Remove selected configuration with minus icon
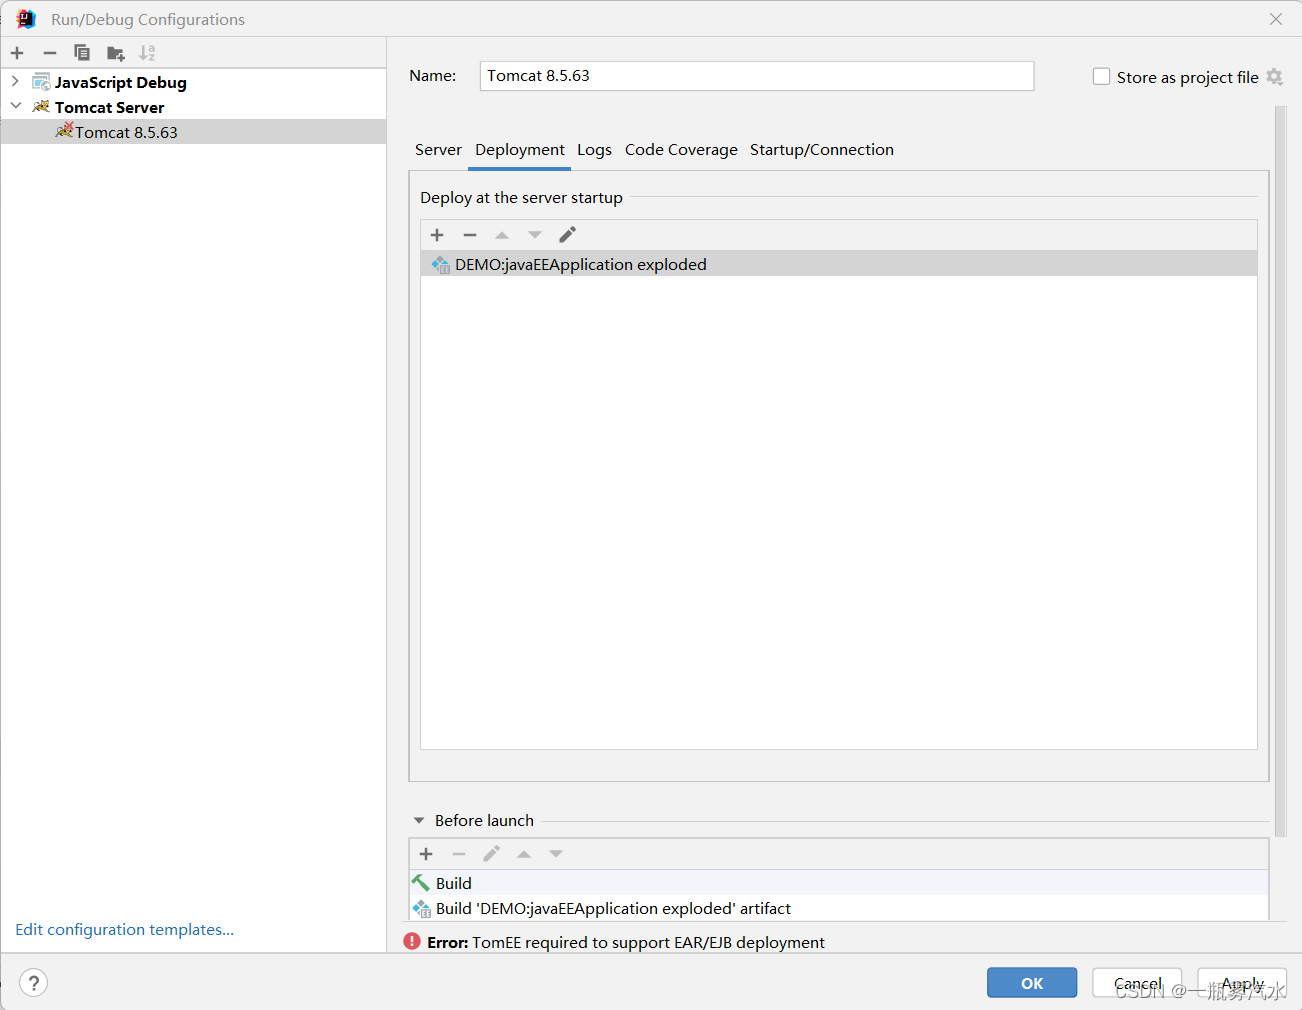The width and height of the screenshot is (1302, 1010). pos(50,53)
